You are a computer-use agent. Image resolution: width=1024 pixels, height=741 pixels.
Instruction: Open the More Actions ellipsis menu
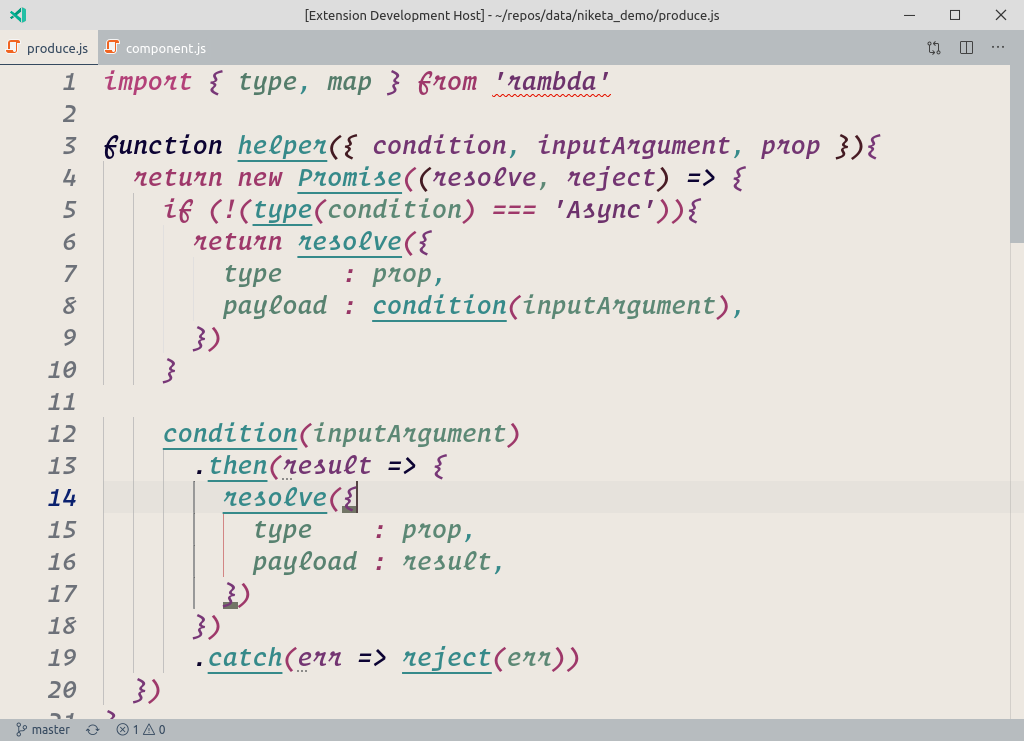click(x=998, y=47)
